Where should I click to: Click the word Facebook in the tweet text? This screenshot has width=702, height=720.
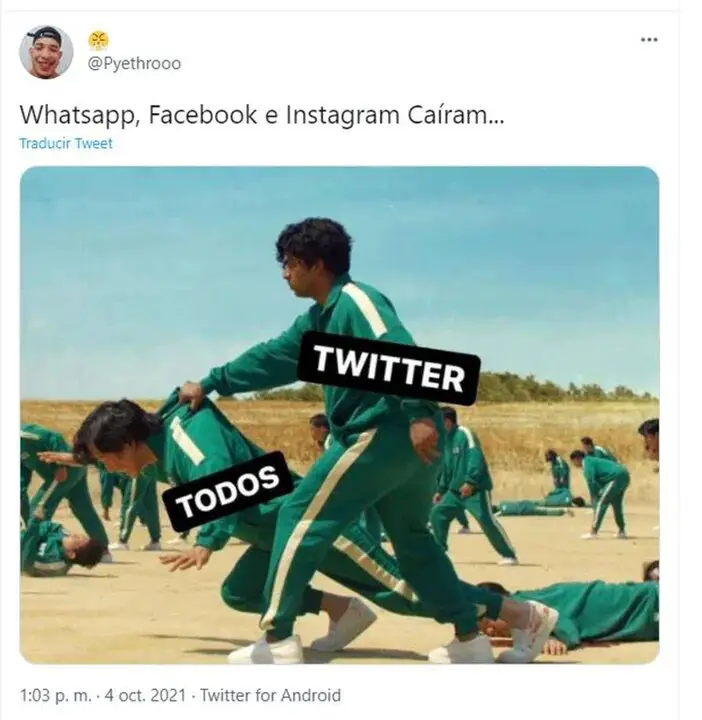coord(202,114)
